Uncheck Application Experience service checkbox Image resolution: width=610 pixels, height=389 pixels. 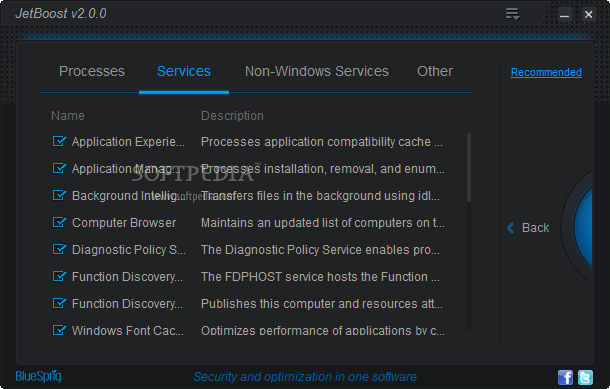click(60, 141)
